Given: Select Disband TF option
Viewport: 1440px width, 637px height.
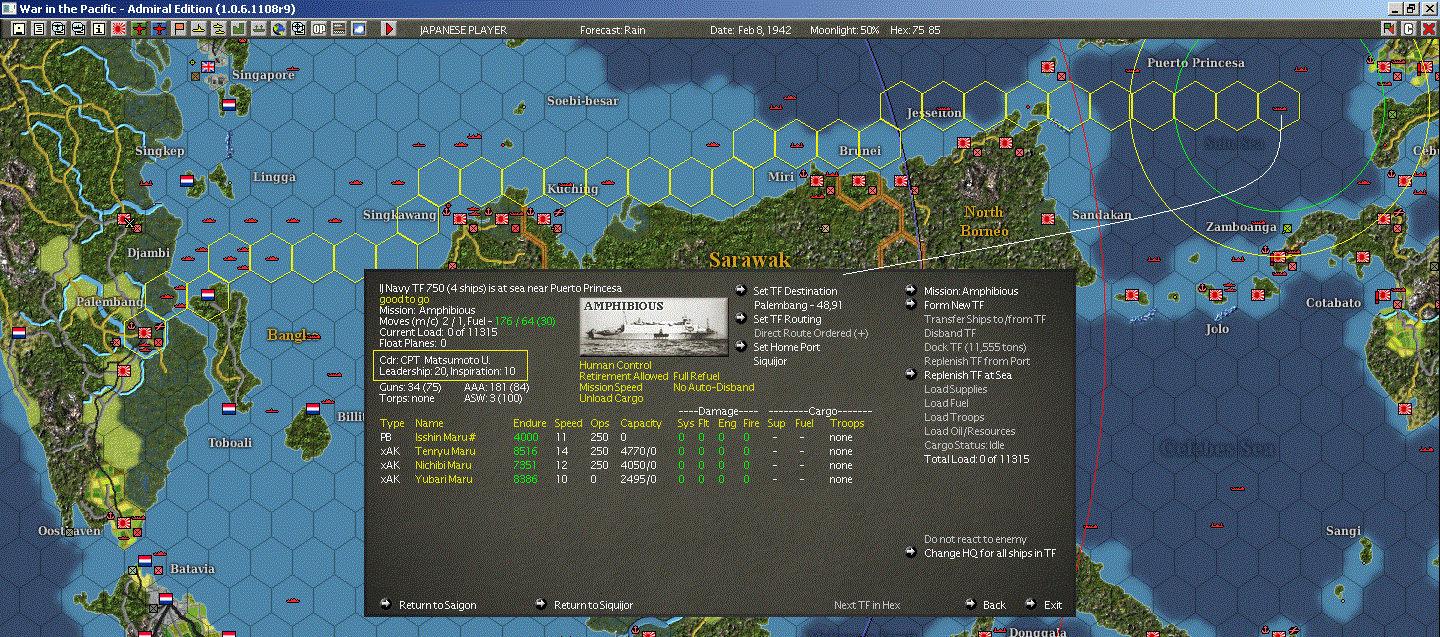Looking at the screenshot, I should 950,333.
